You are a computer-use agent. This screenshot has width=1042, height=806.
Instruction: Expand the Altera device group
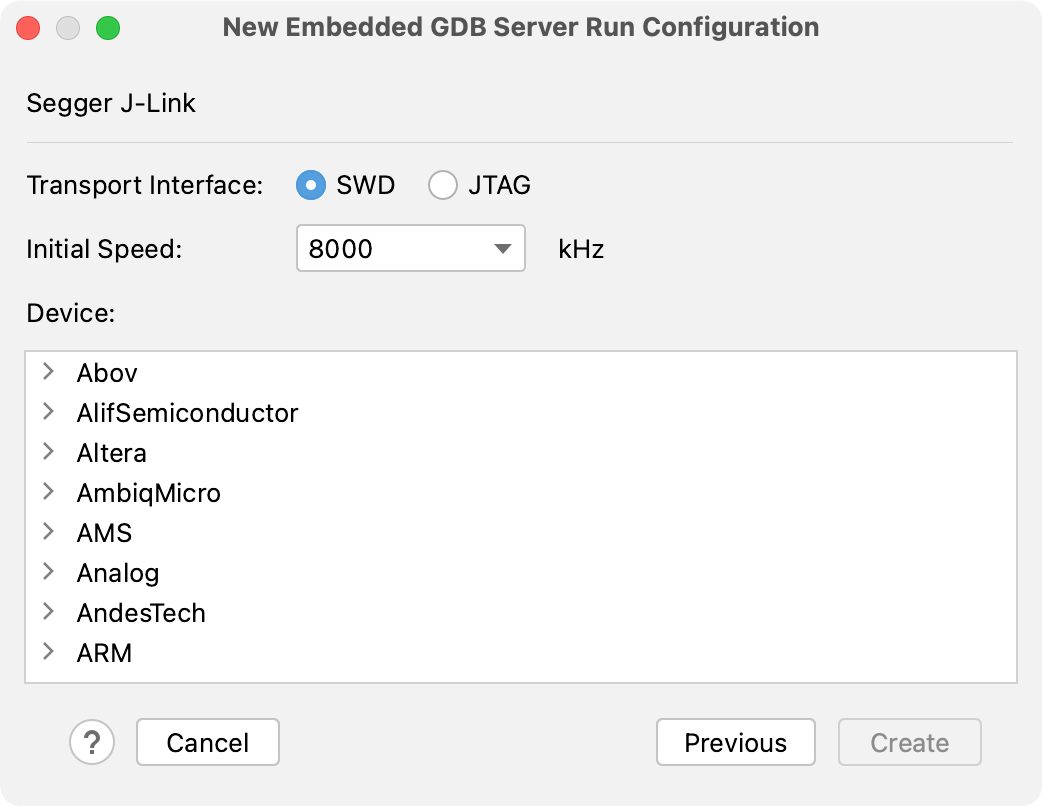point(47,452)
